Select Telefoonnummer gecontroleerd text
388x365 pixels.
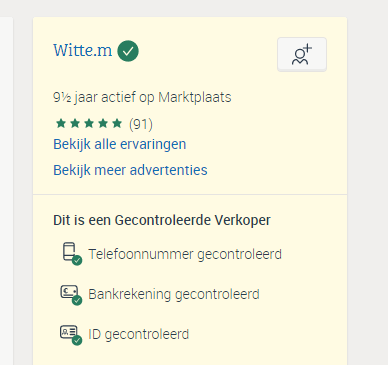click(x=185, y=254)
